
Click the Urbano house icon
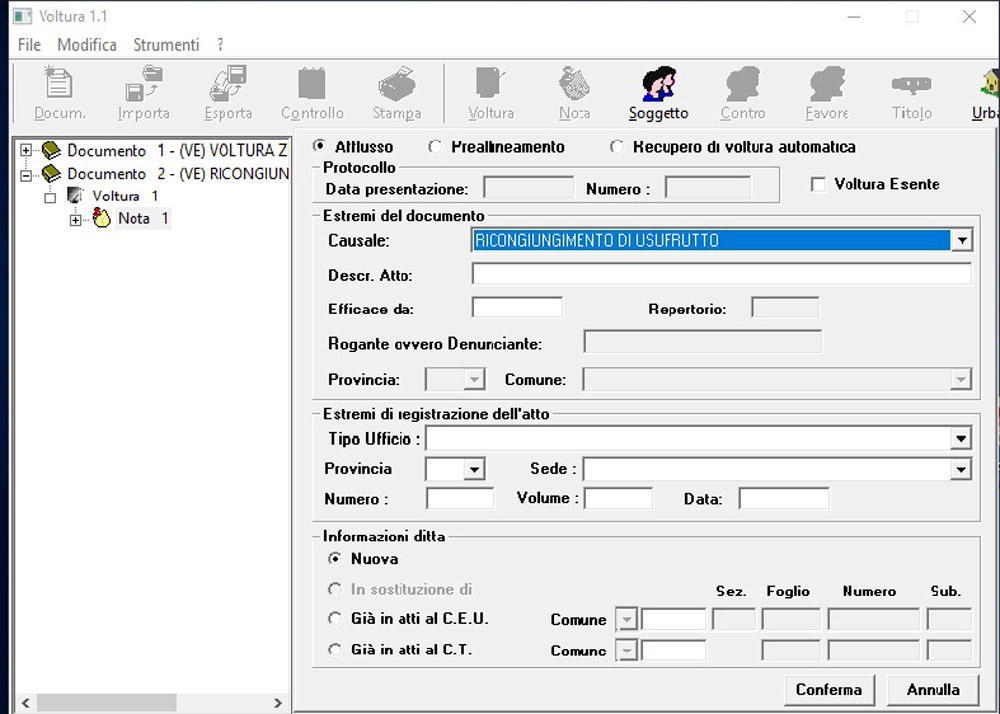990,83
